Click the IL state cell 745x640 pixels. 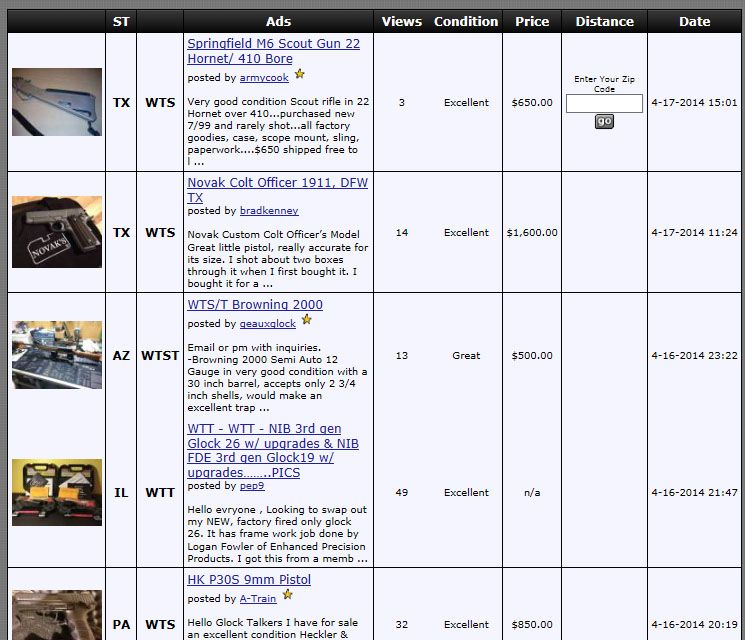(x=121, y=493)
